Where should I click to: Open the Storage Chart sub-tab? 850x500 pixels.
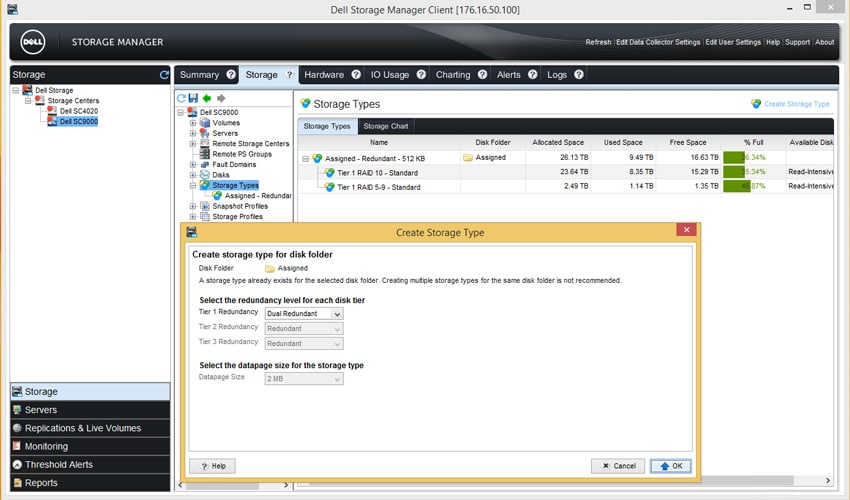click(385, 126)
